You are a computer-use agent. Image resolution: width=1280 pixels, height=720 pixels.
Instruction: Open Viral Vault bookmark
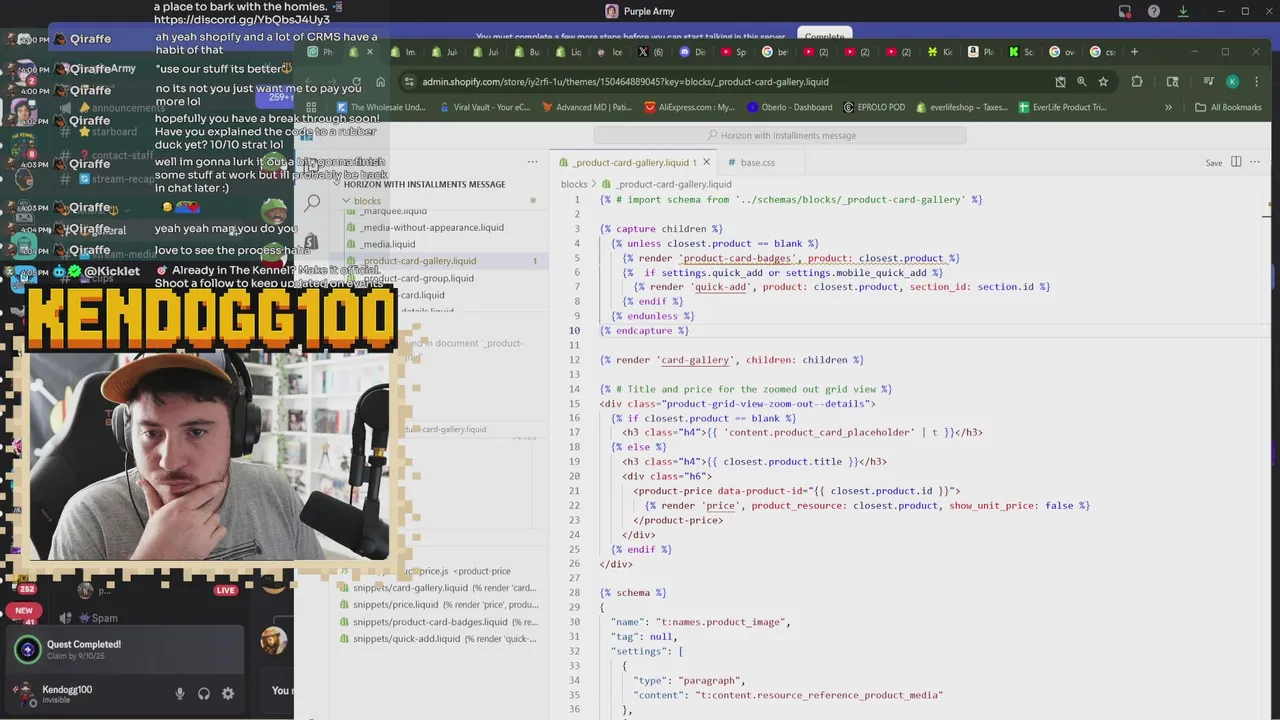pyautogui.click(x=483, y=107)
